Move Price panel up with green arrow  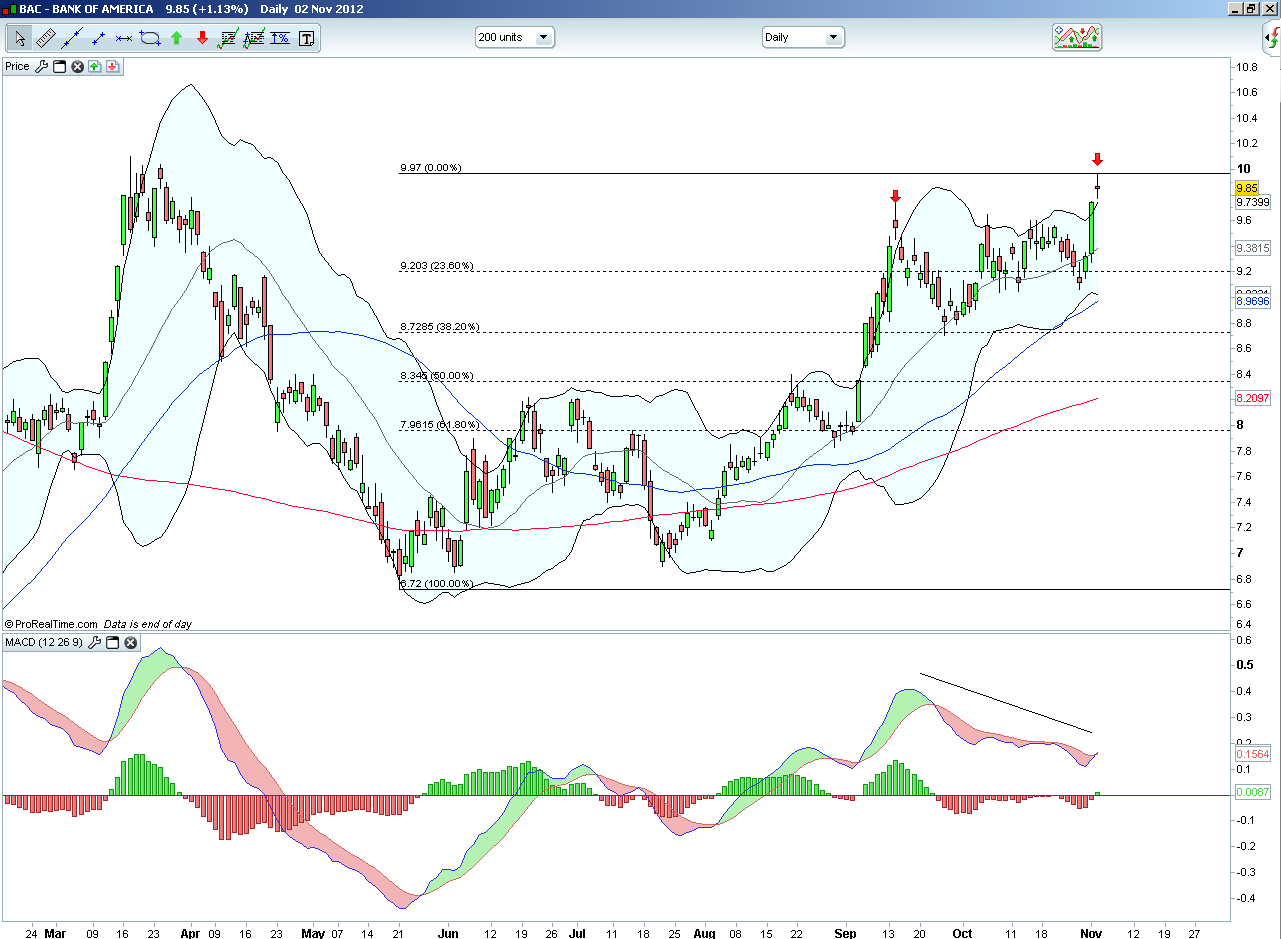(94, 67)
